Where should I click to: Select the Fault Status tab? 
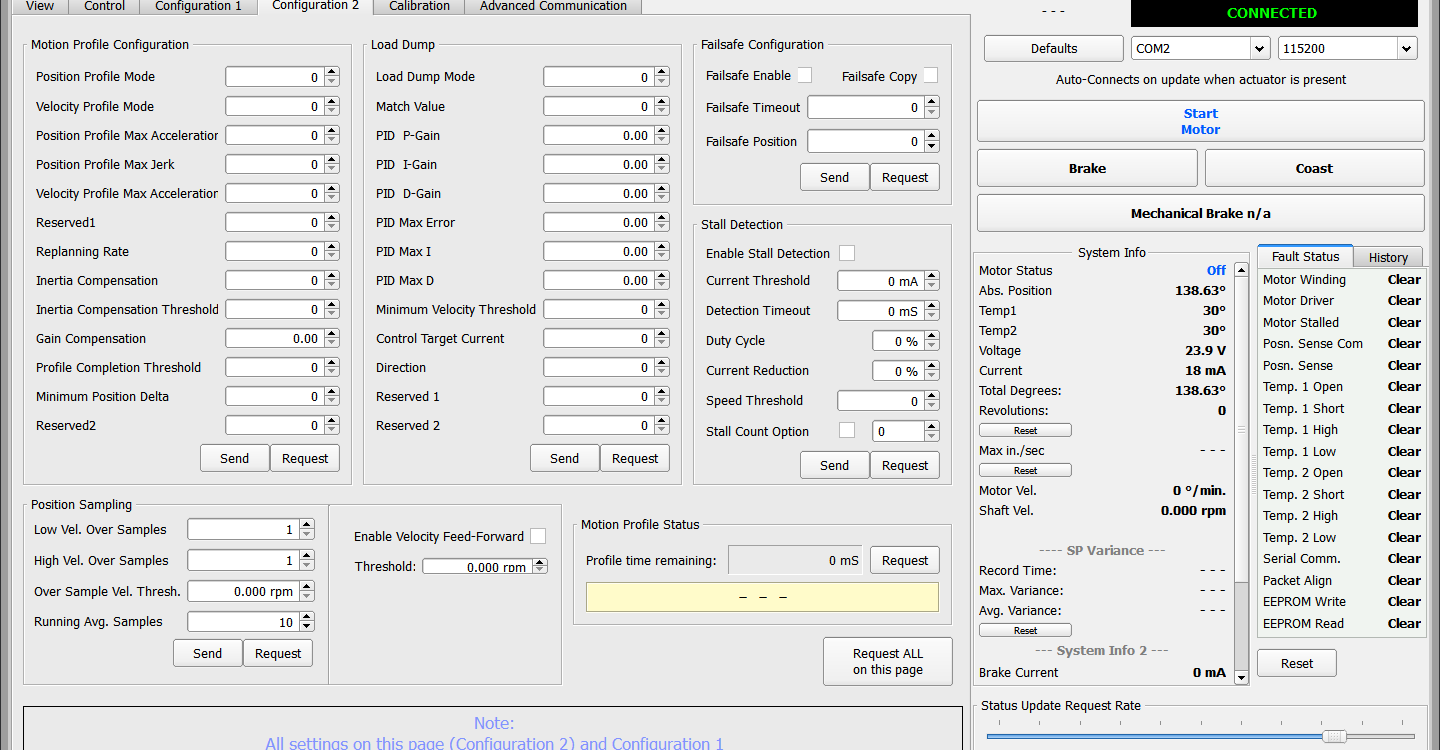click(1305, 256)
